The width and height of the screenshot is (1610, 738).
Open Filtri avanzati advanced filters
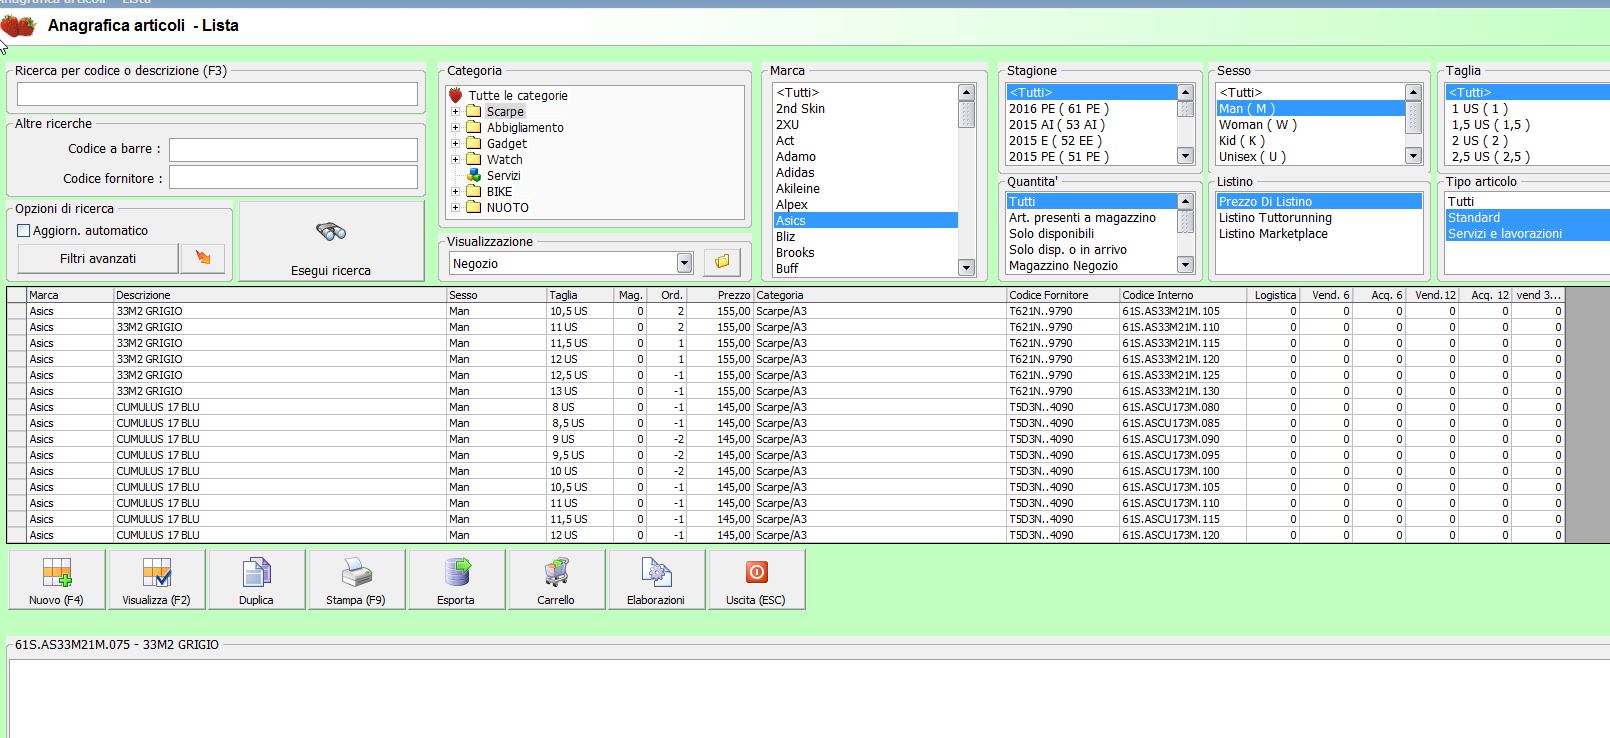point(98,258)
